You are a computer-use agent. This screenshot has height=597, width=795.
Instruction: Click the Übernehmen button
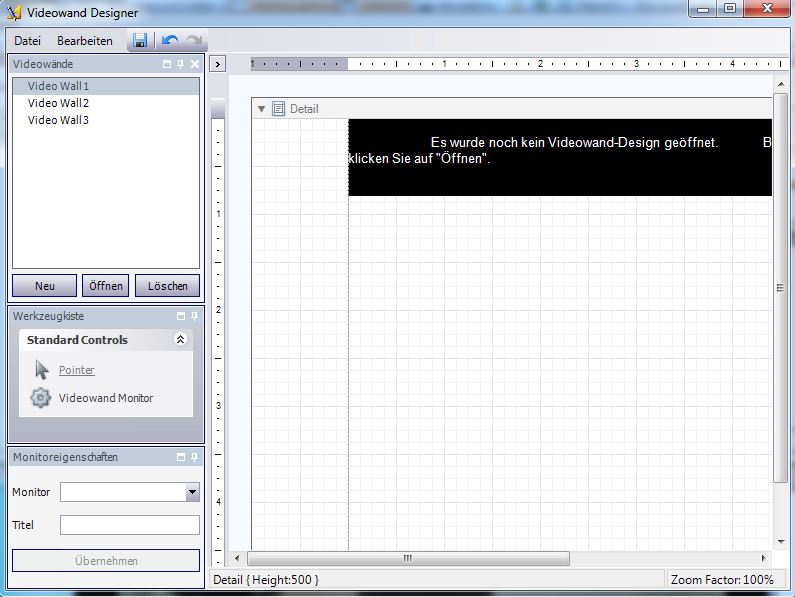coord(106,560)
